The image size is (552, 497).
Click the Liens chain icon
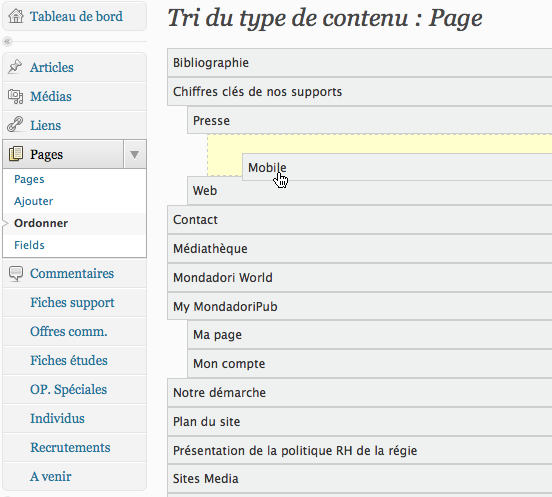click(15, 125)
